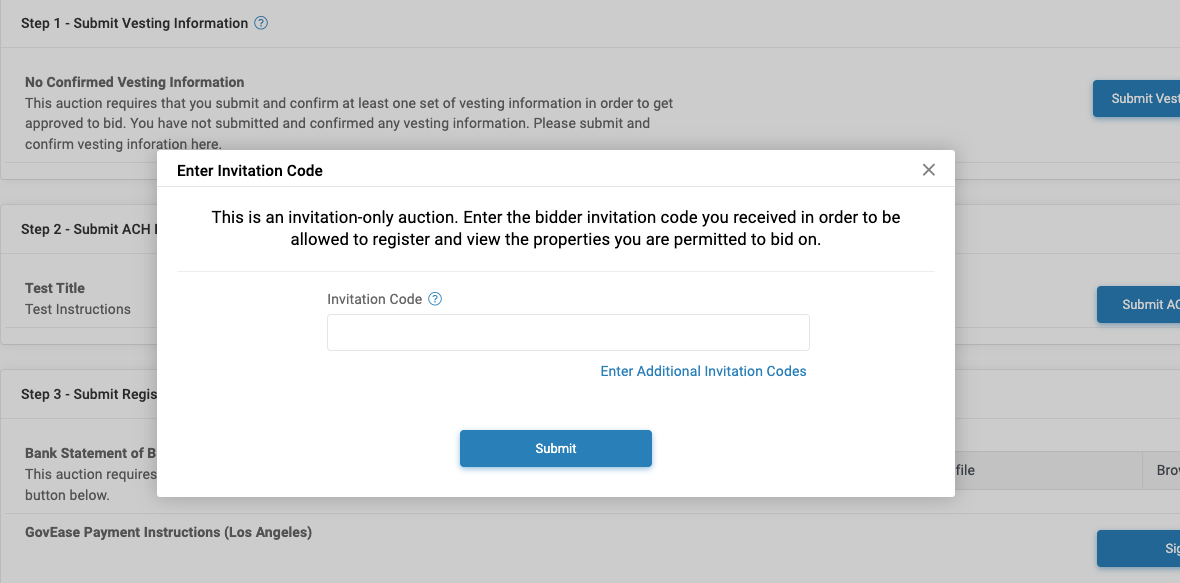Click the Submit Vesting button
1180x583 pixels.
point(1137,98)
